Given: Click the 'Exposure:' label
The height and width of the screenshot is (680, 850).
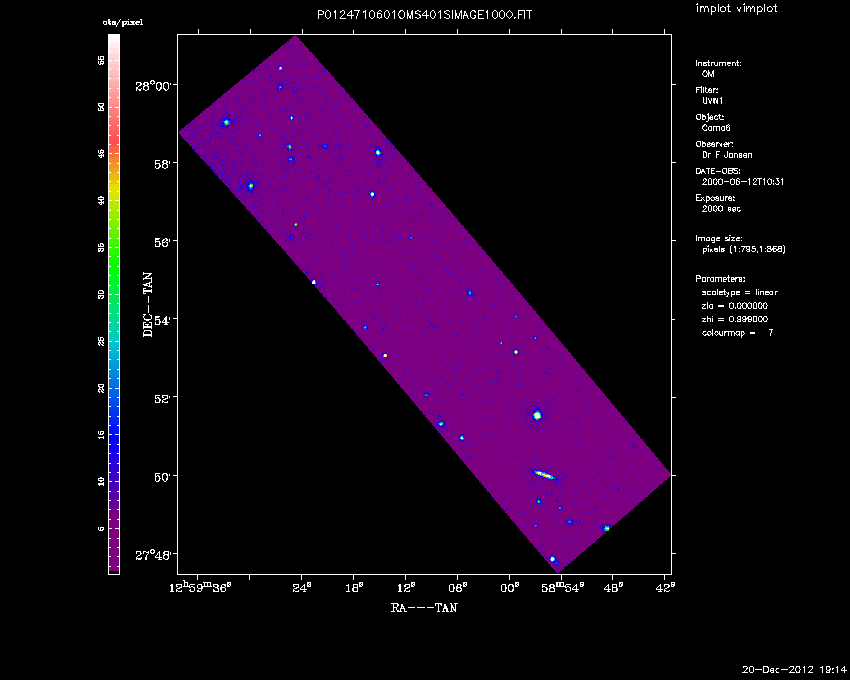Looking at the screenshot, I should coord(715,198).
